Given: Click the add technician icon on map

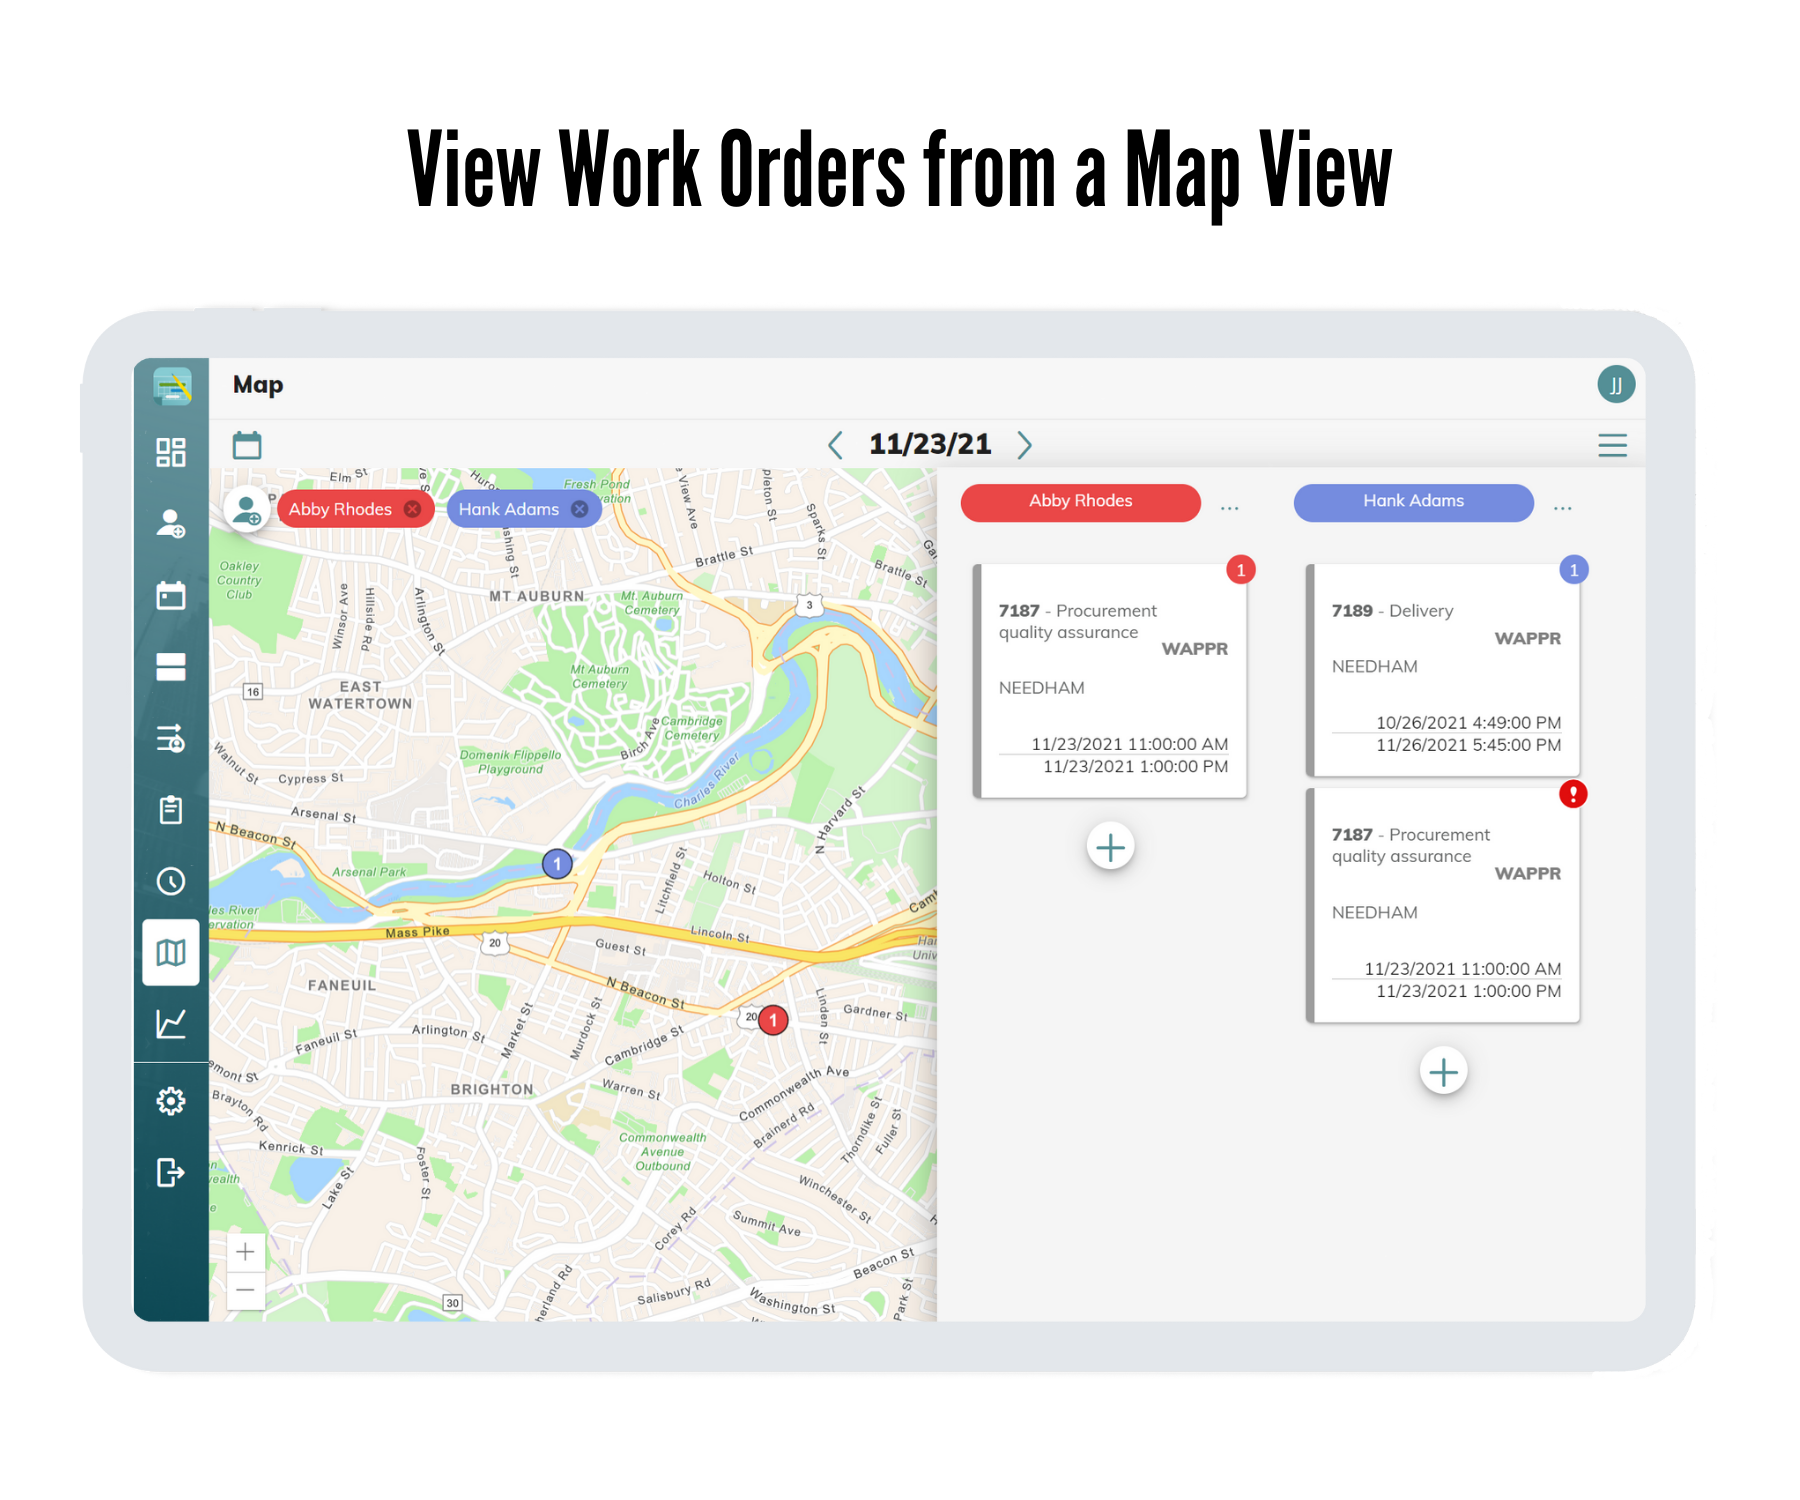Looking at the screenshot, I should click(x=247, y=510).
